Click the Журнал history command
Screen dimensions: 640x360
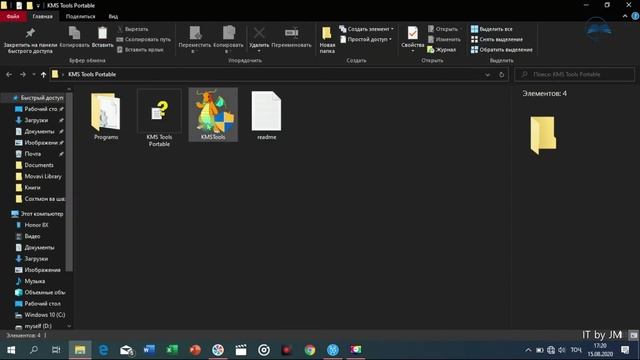442,50
